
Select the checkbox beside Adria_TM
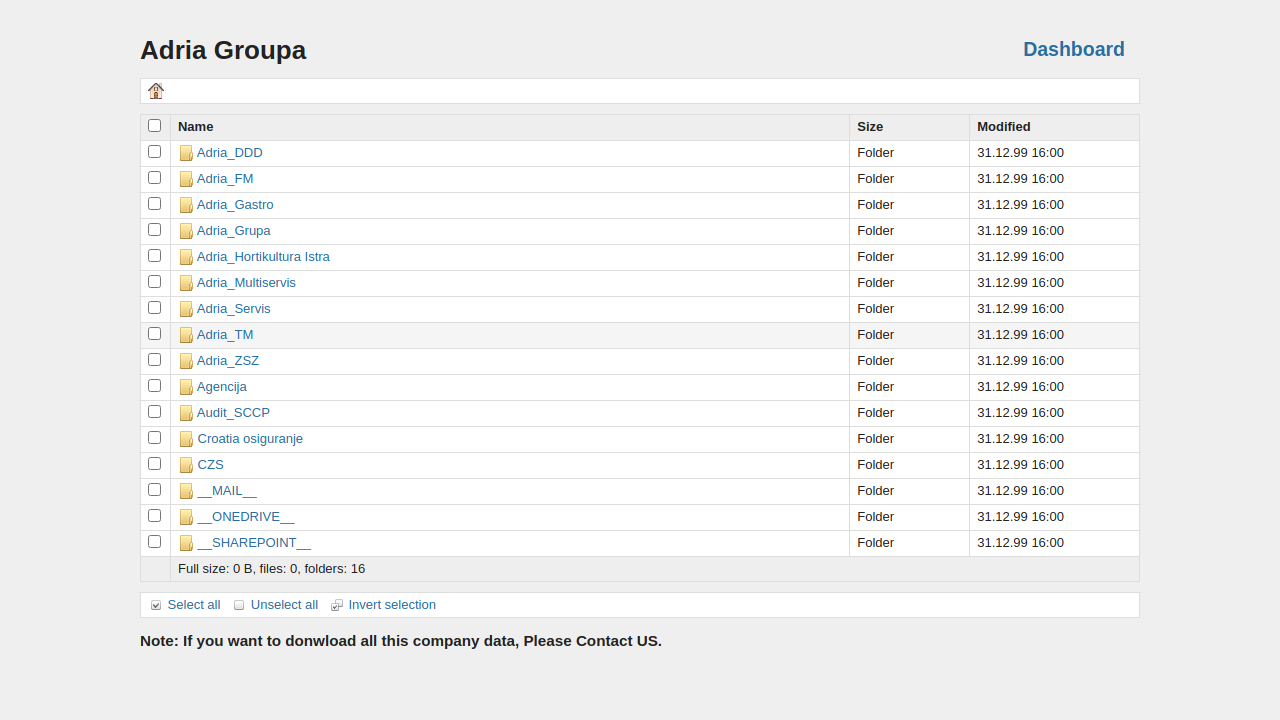(x=154, y=334)
